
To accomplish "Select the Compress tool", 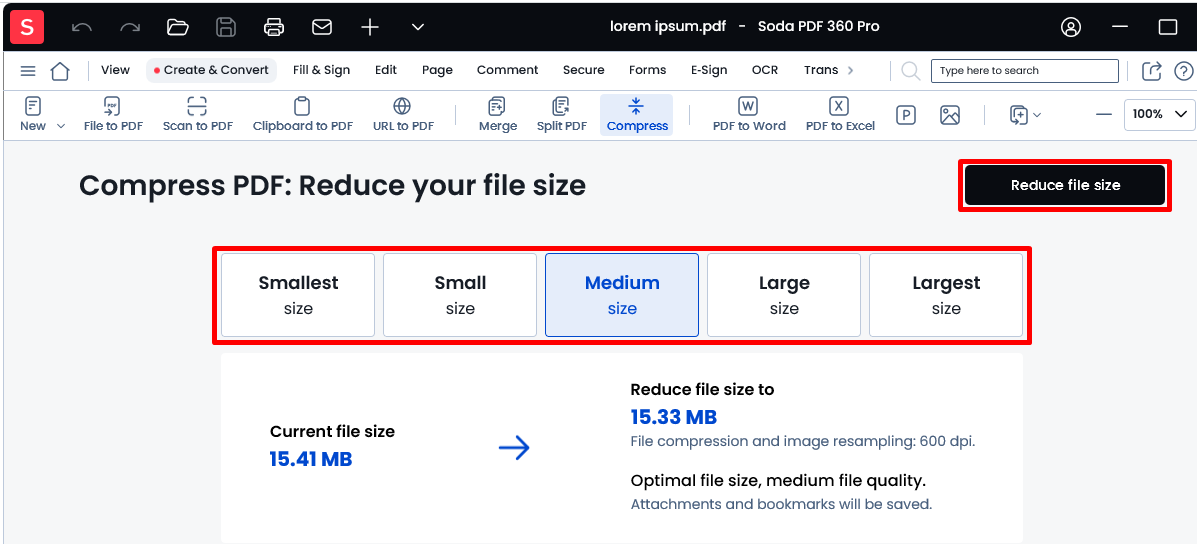I will tap(637, 114).
